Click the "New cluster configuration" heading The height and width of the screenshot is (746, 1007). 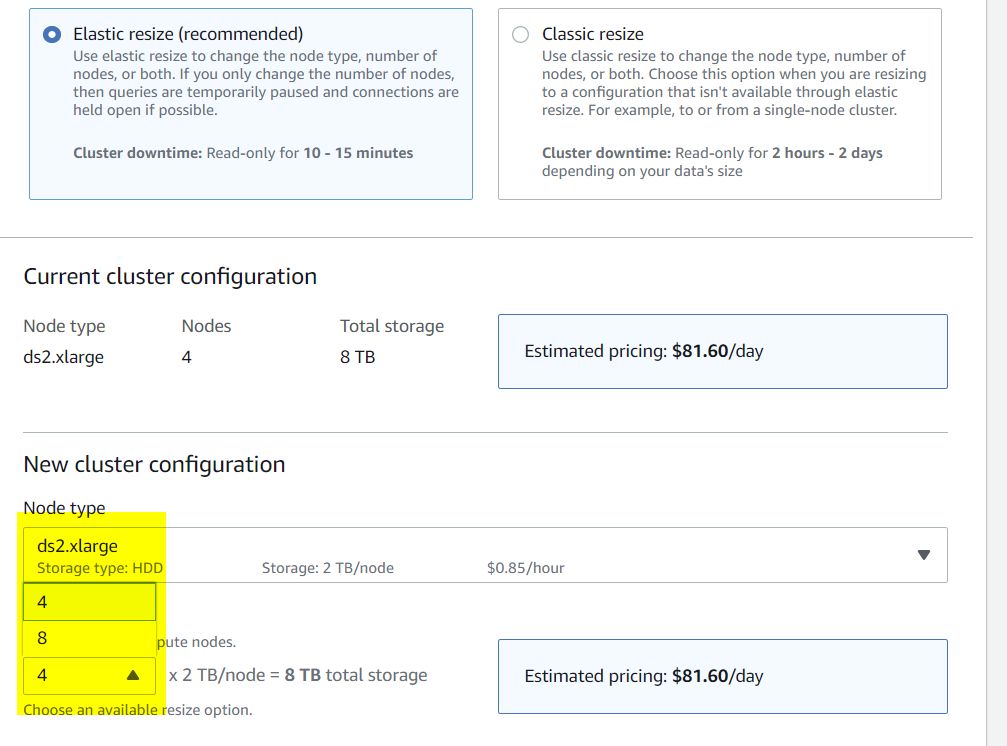pos(154,464)
